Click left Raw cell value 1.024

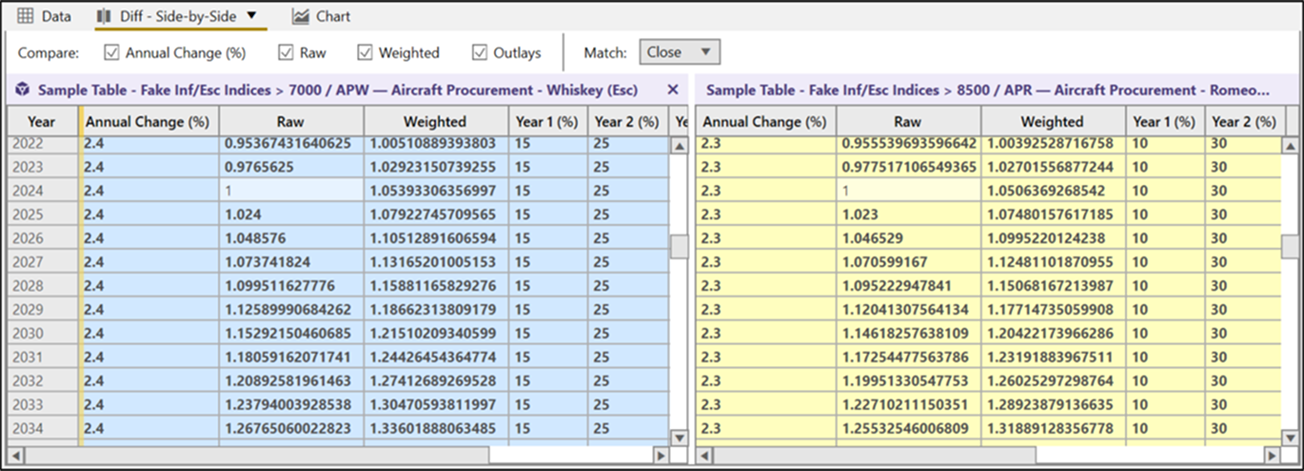tap(290, 214)
